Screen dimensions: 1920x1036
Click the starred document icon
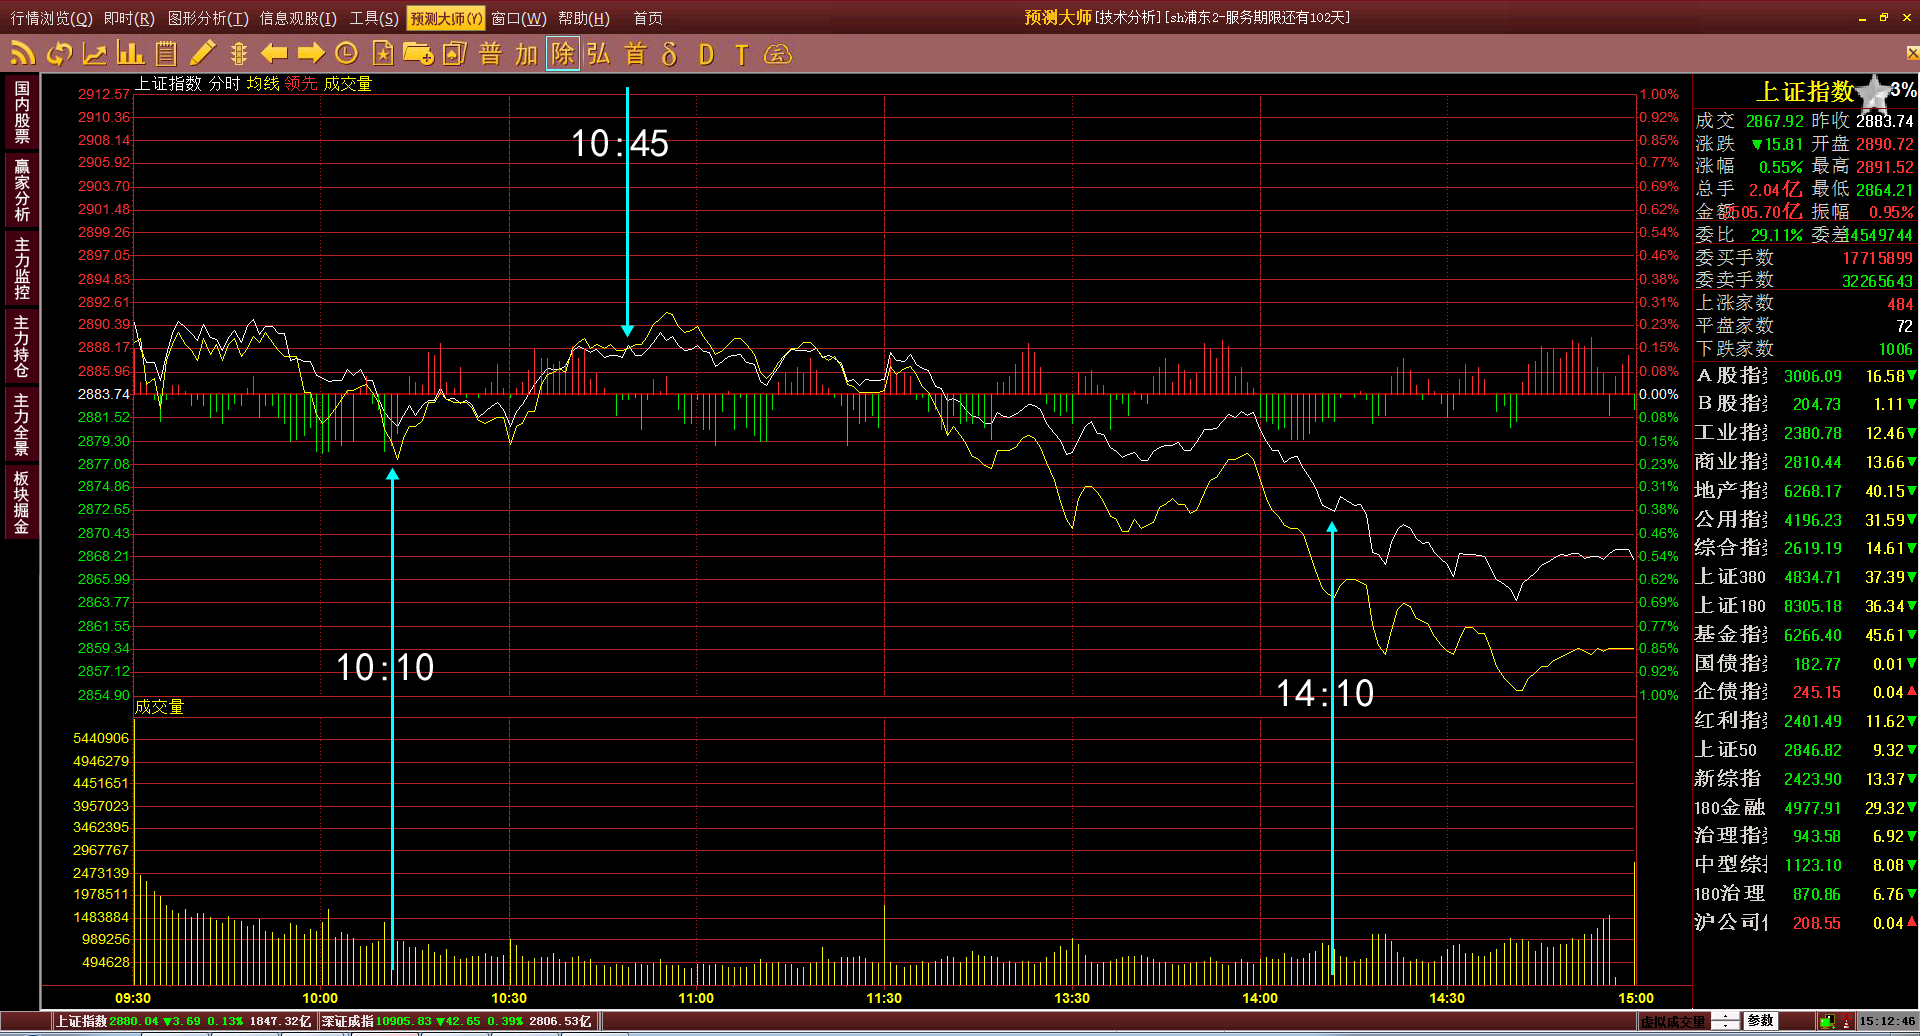tap(382, 54)
